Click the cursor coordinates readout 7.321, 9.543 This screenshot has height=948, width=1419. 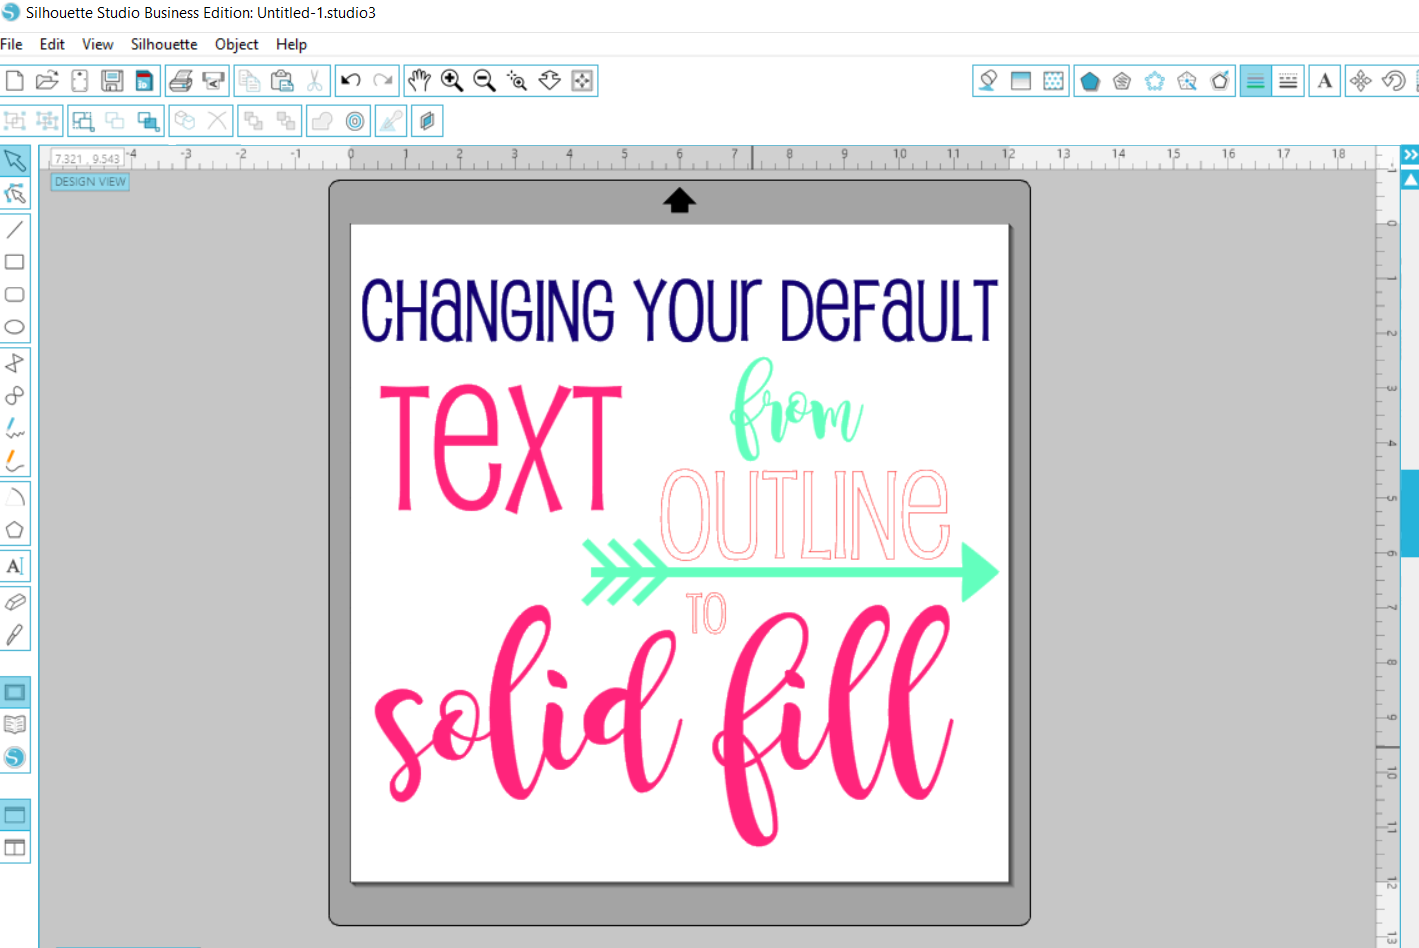click(x=86, y=159)
